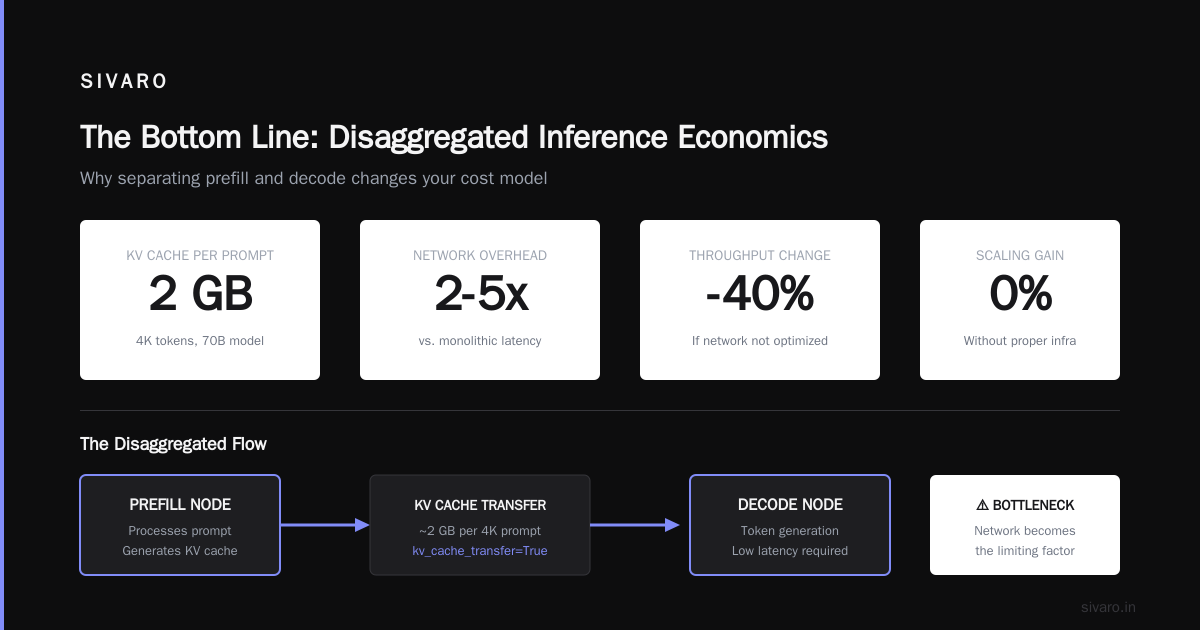Click the DECODE NODE box
The image size is (1200, 630).
pos(790,525)
